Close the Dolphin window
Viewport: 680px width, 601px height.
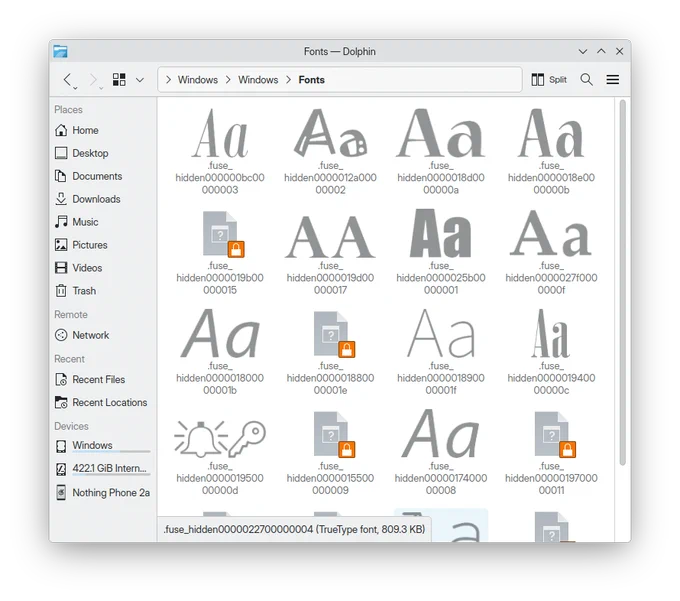click(619, 52)
